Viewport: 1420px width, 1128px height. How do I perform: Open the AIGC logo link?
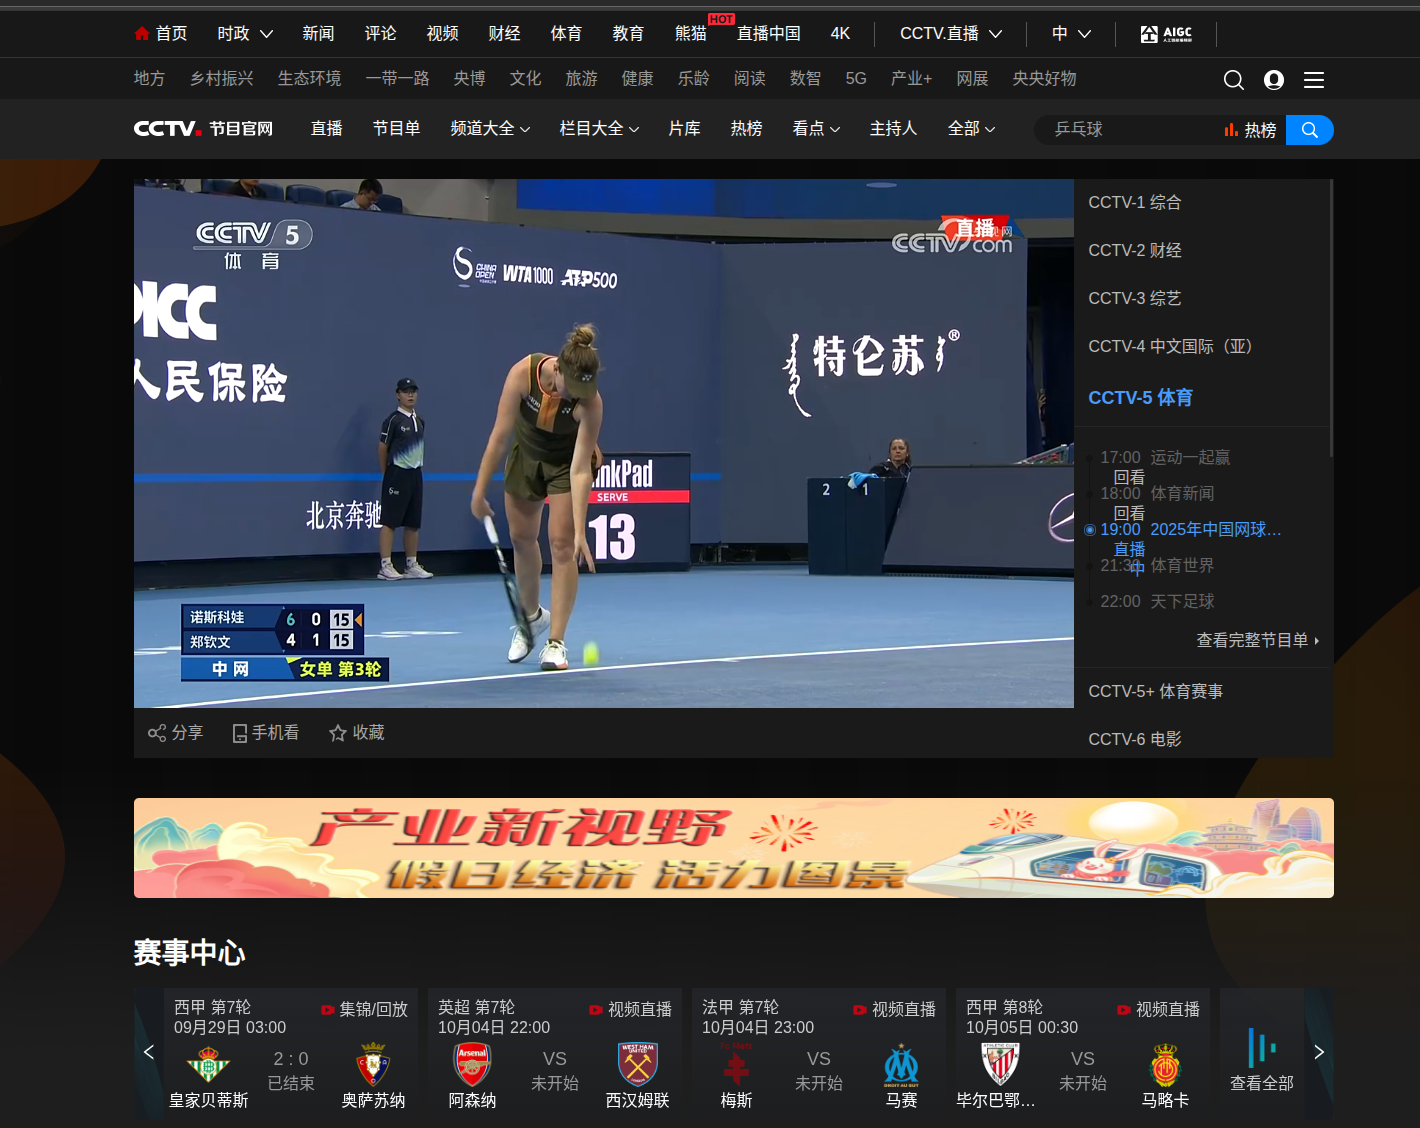coord(1166,34)
